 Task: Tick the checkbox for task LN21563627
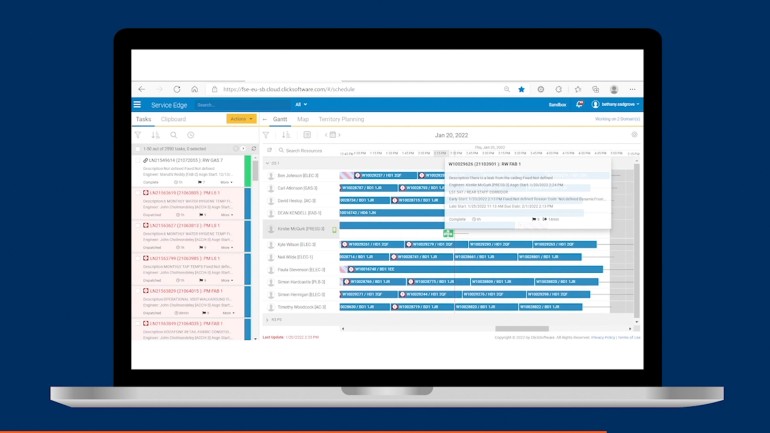(x=138, y=225)
